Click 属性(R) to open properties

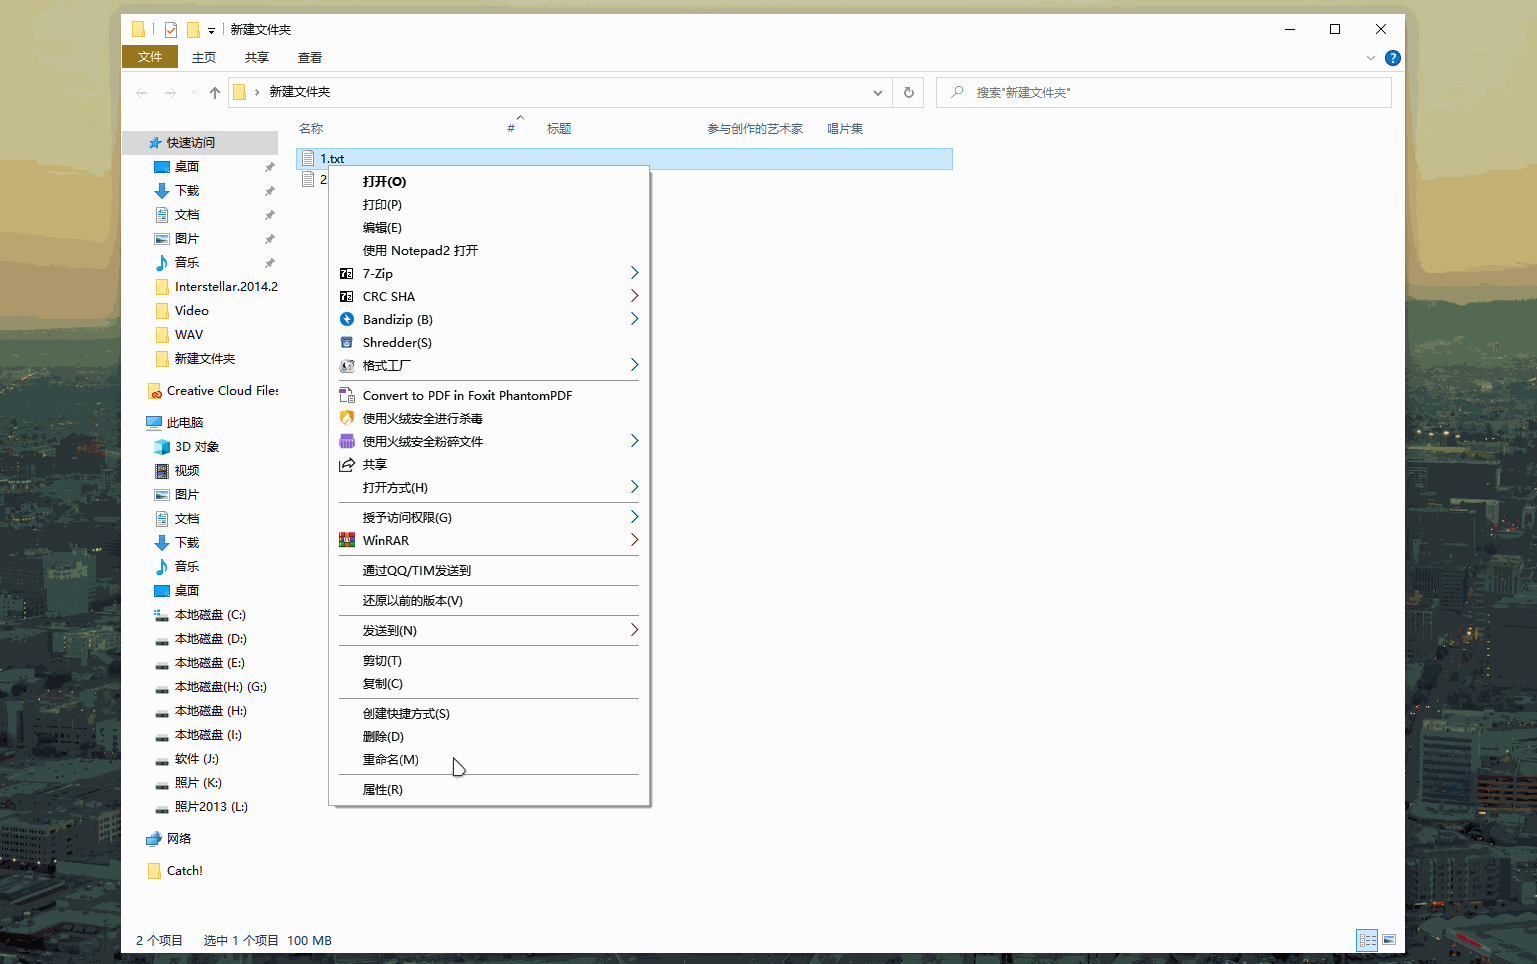click(x=382, y=790)
